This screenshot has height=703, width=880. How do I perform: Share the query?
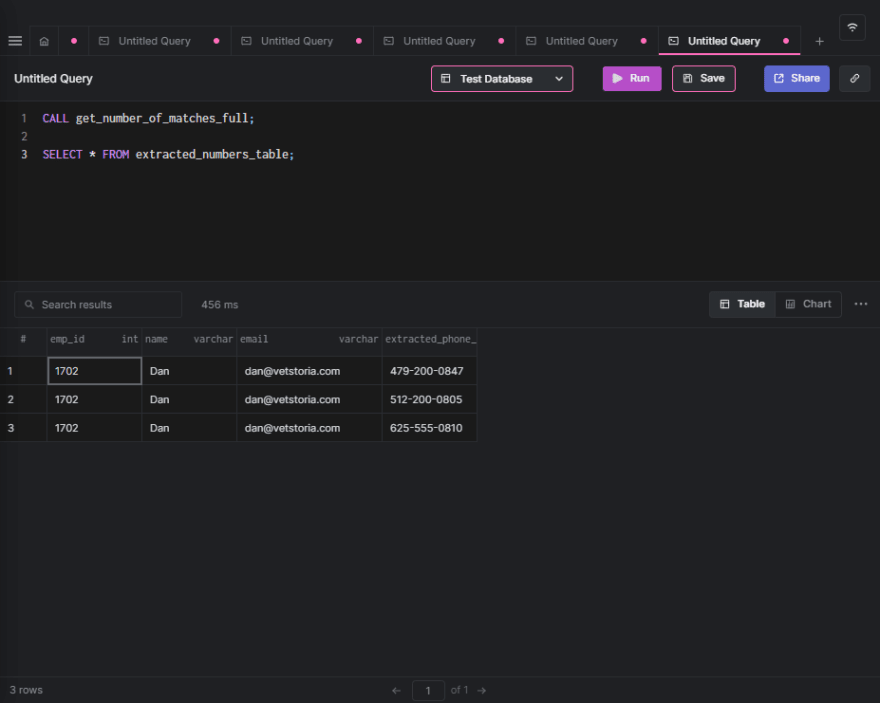[x=796, y=79]
